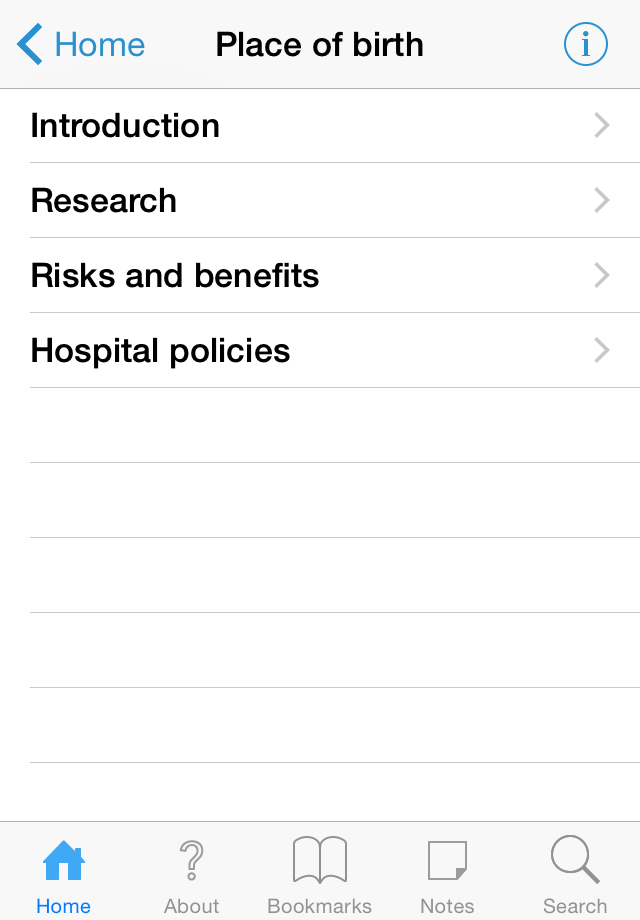Switch to the Search tab
This screenshot has width=640, height=920.
pyautogui.click(x=575, y=875)
